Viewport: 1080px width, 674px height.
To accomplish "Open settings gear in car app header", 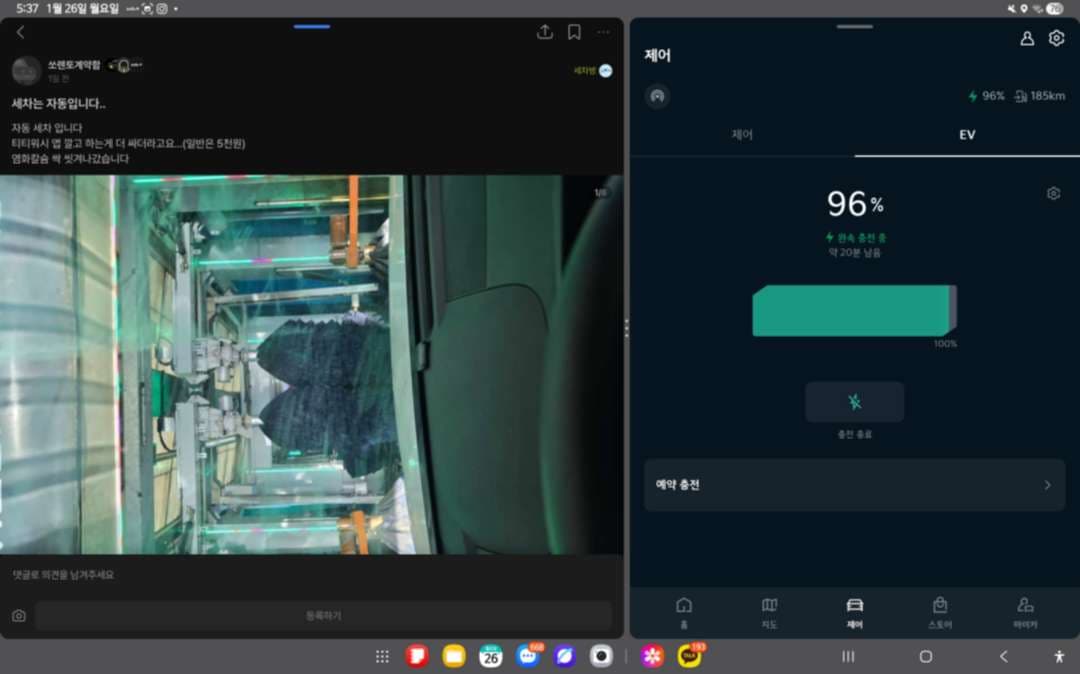I will [x=1056, y=38].
